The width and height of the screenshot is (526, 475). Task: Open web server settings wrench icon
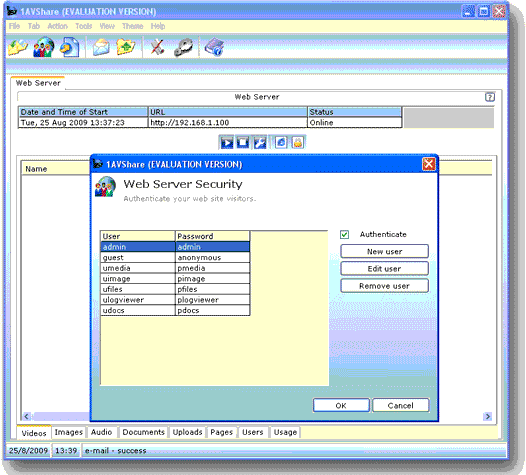[x=260, y=143]
